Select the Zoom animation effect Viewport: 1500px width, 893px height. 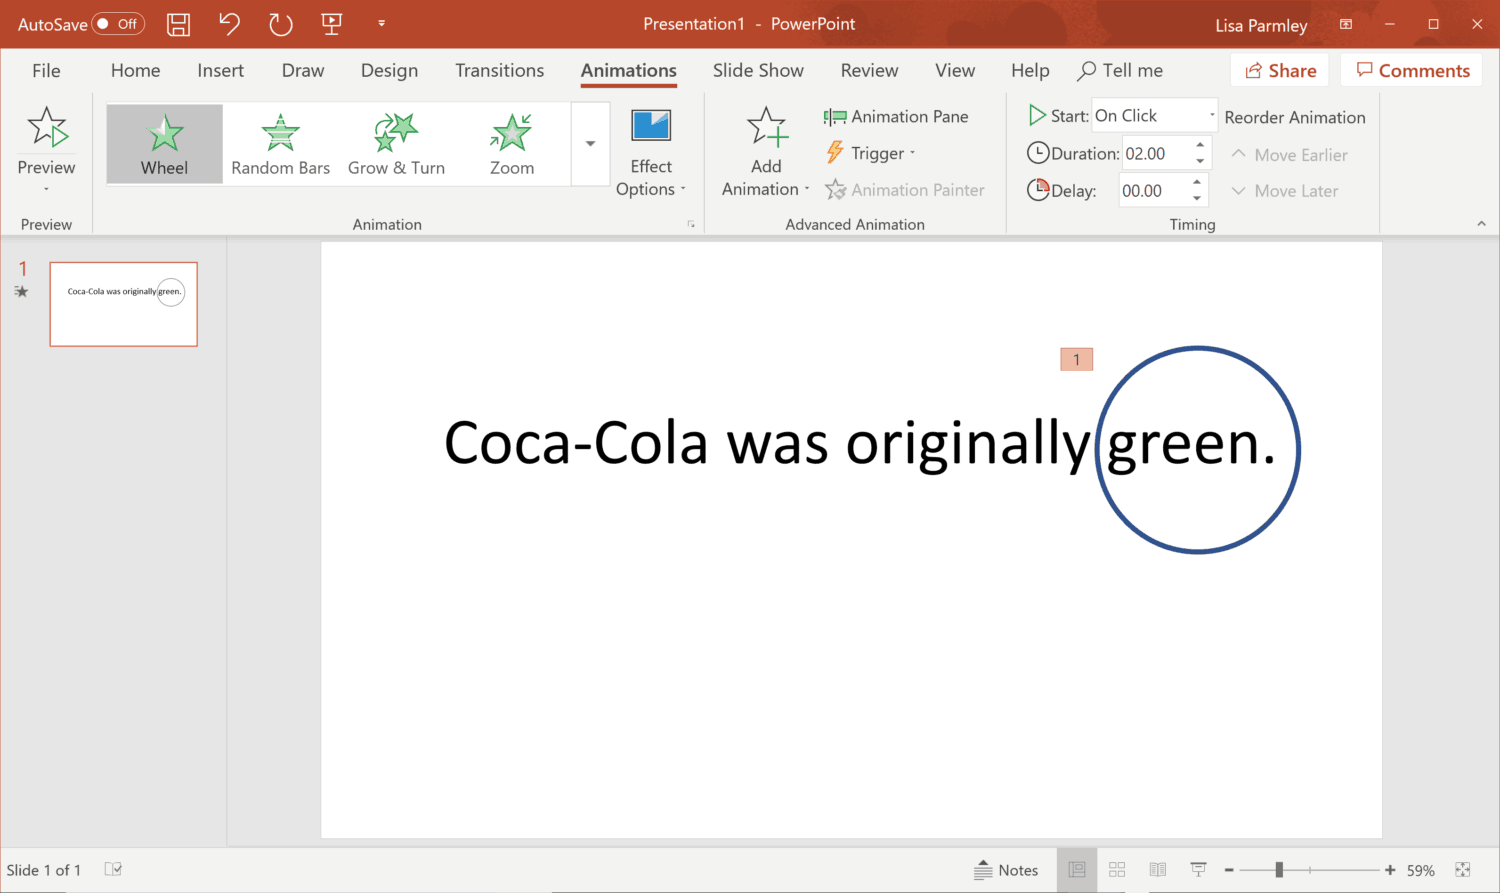tap(512, 144)
